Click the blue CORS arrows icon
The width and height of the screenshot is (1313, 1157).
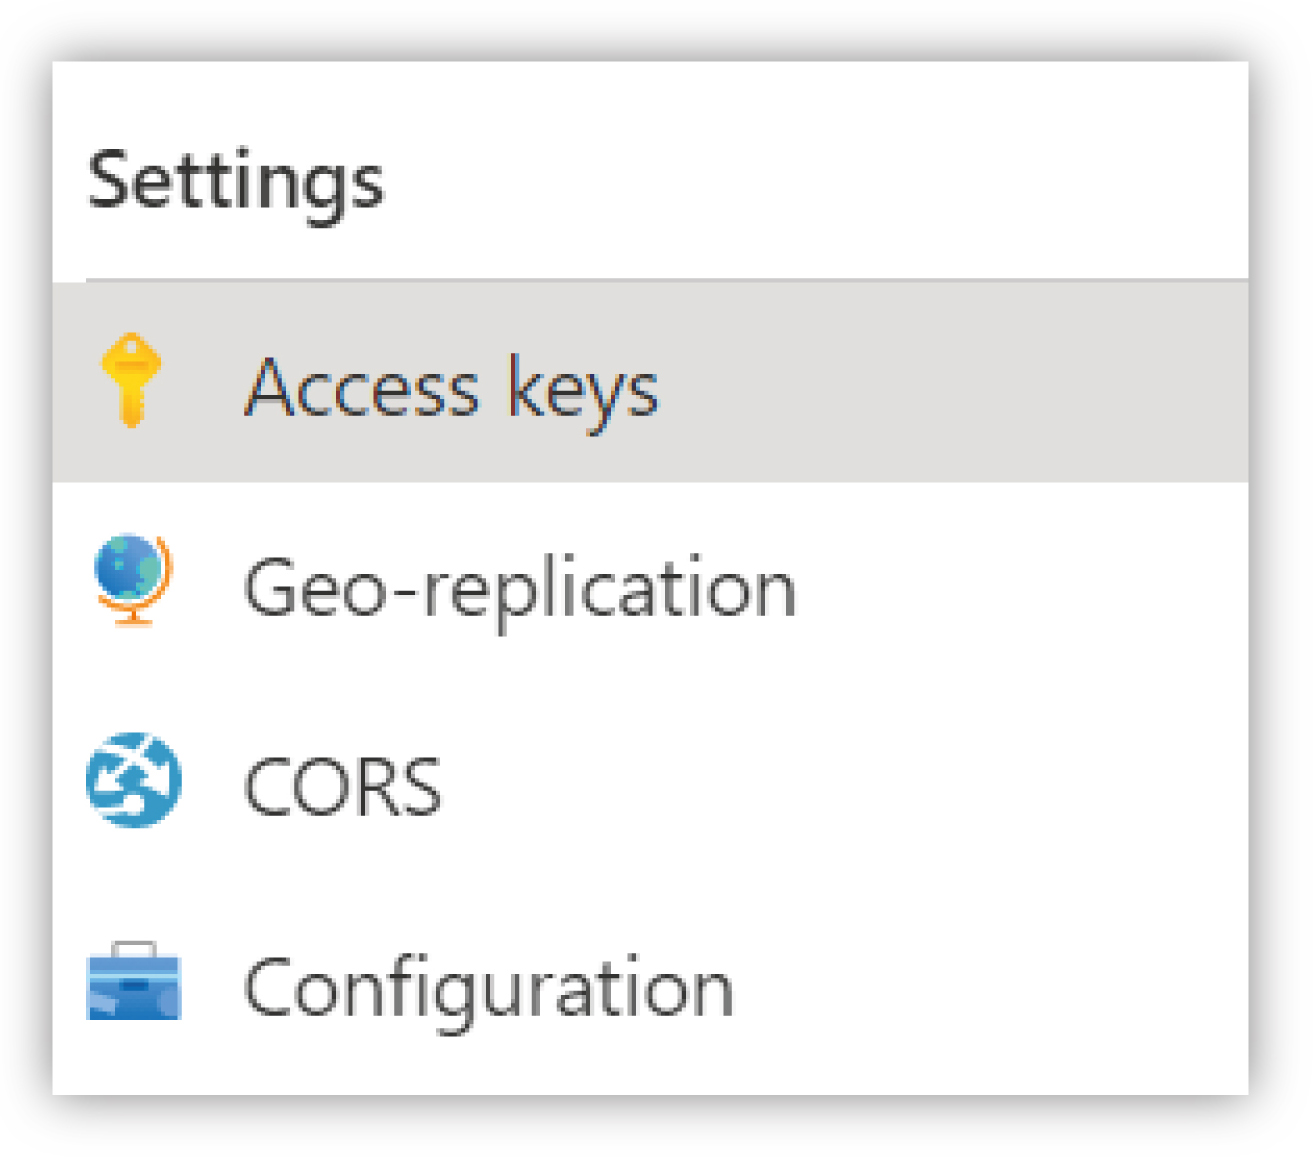(134, 780)
